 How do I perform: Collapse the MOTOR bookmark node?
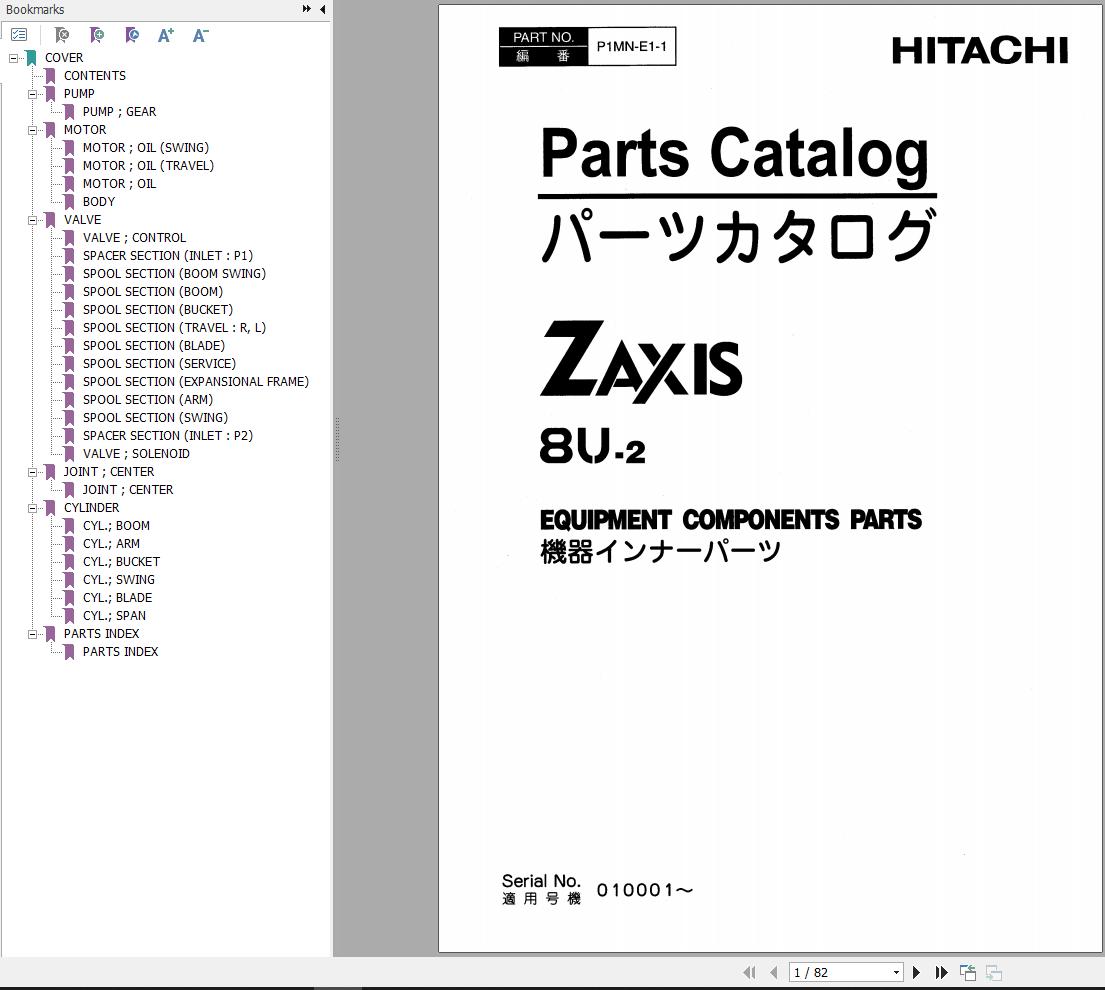(x=32, y=130)
